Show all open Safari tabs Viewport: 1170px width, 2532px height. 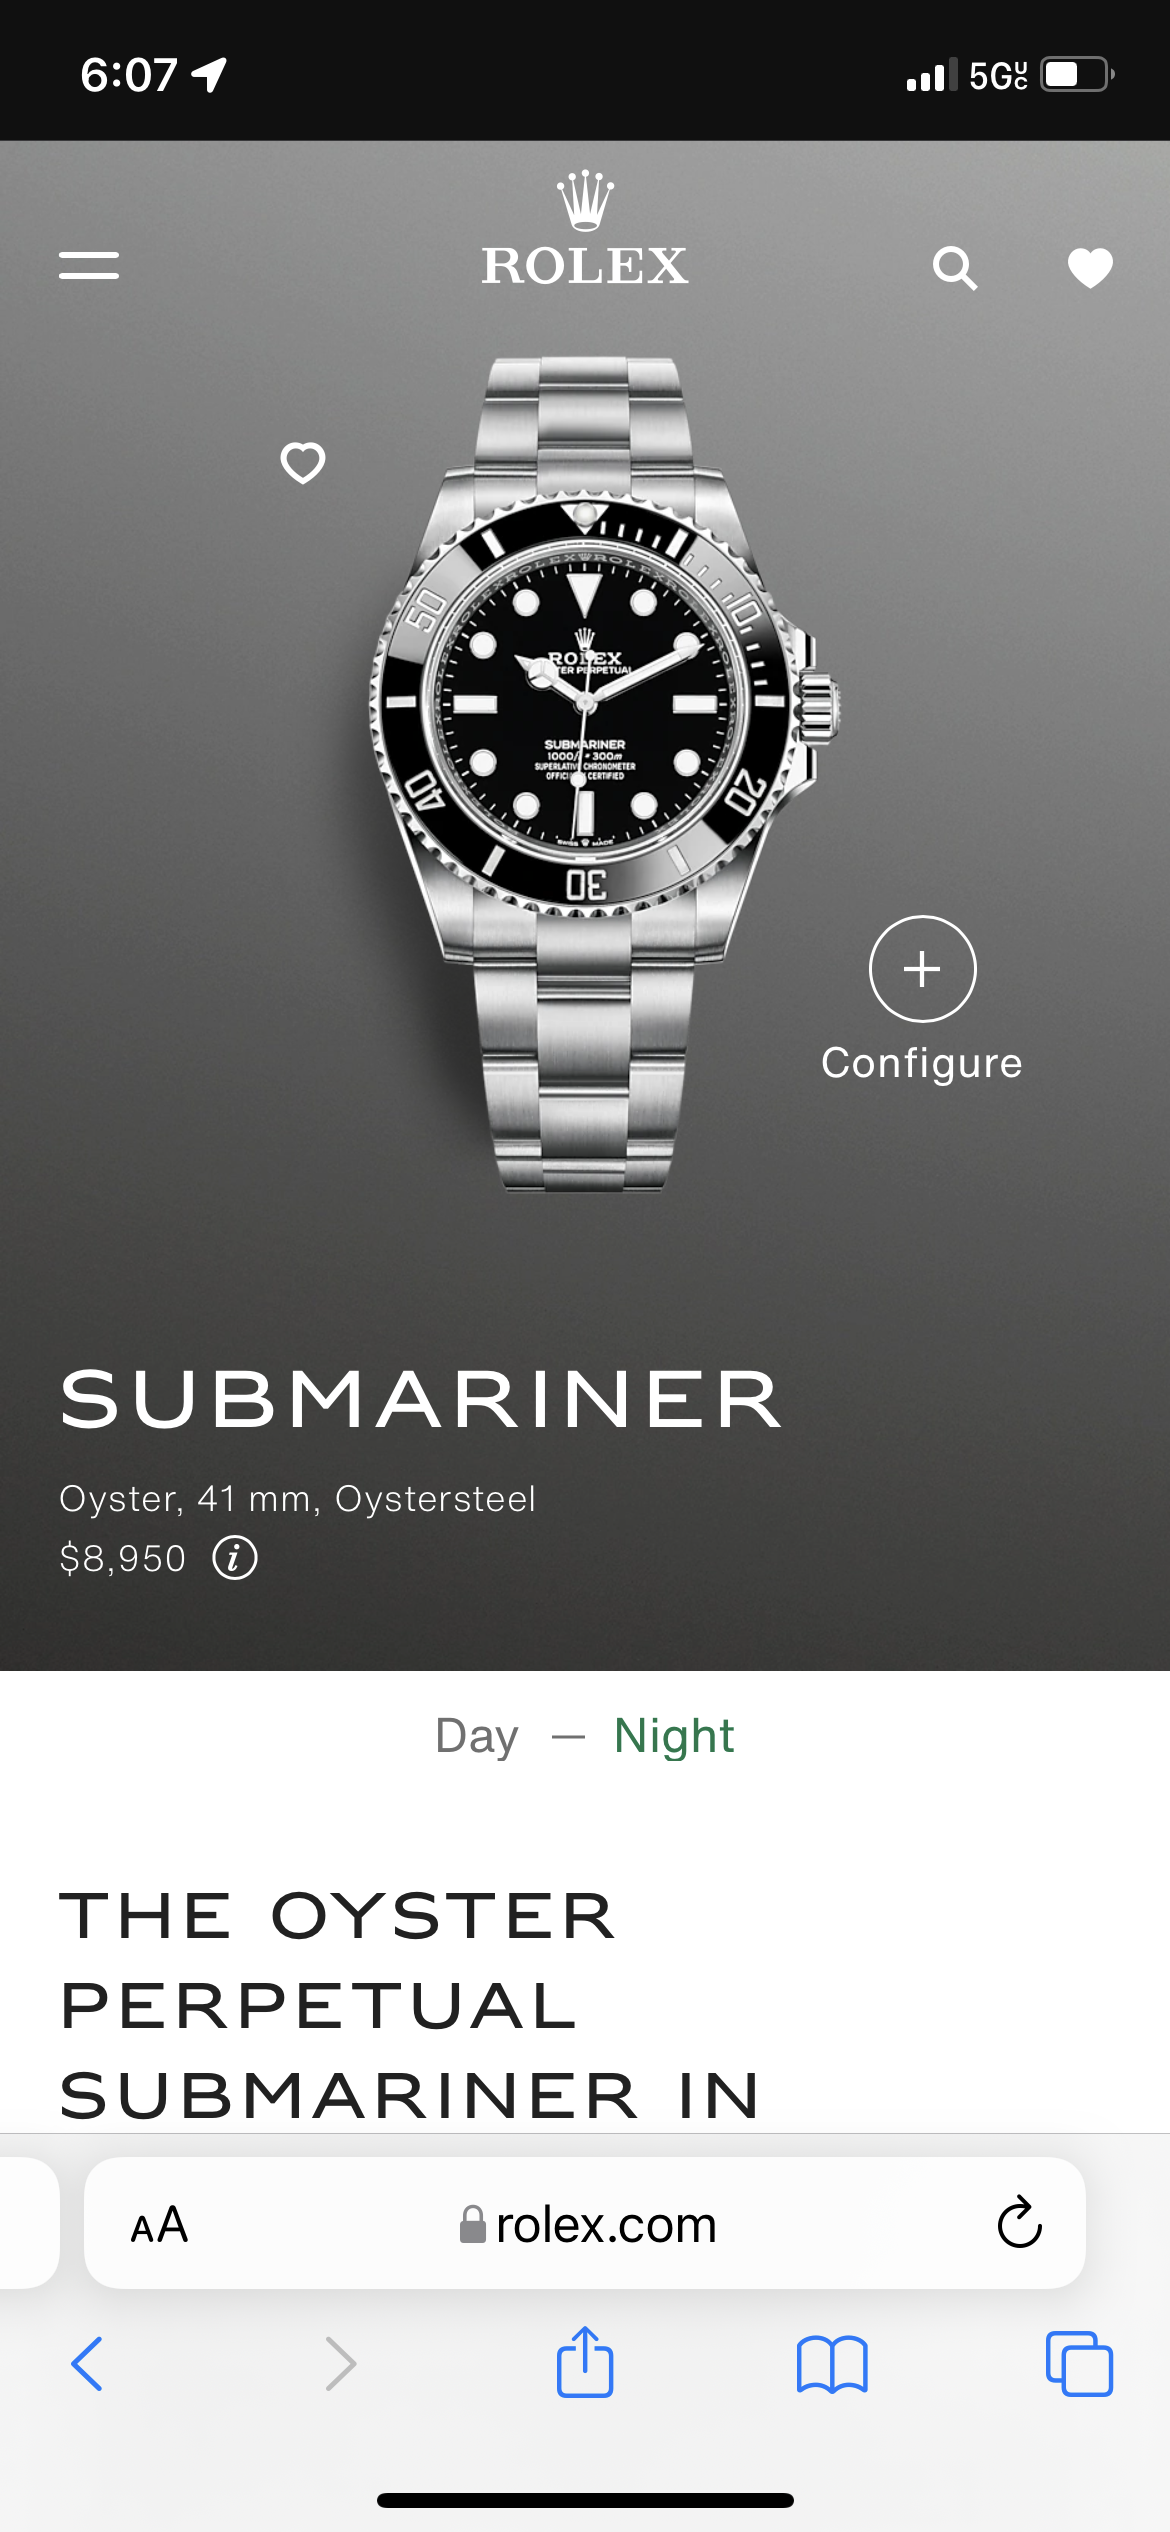pos(1079,2364)
